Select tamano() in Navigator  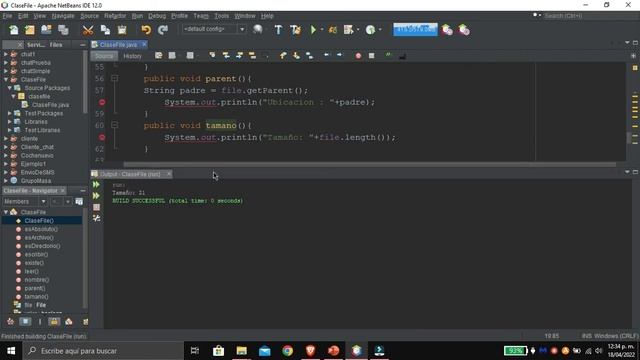pos(36,297)
